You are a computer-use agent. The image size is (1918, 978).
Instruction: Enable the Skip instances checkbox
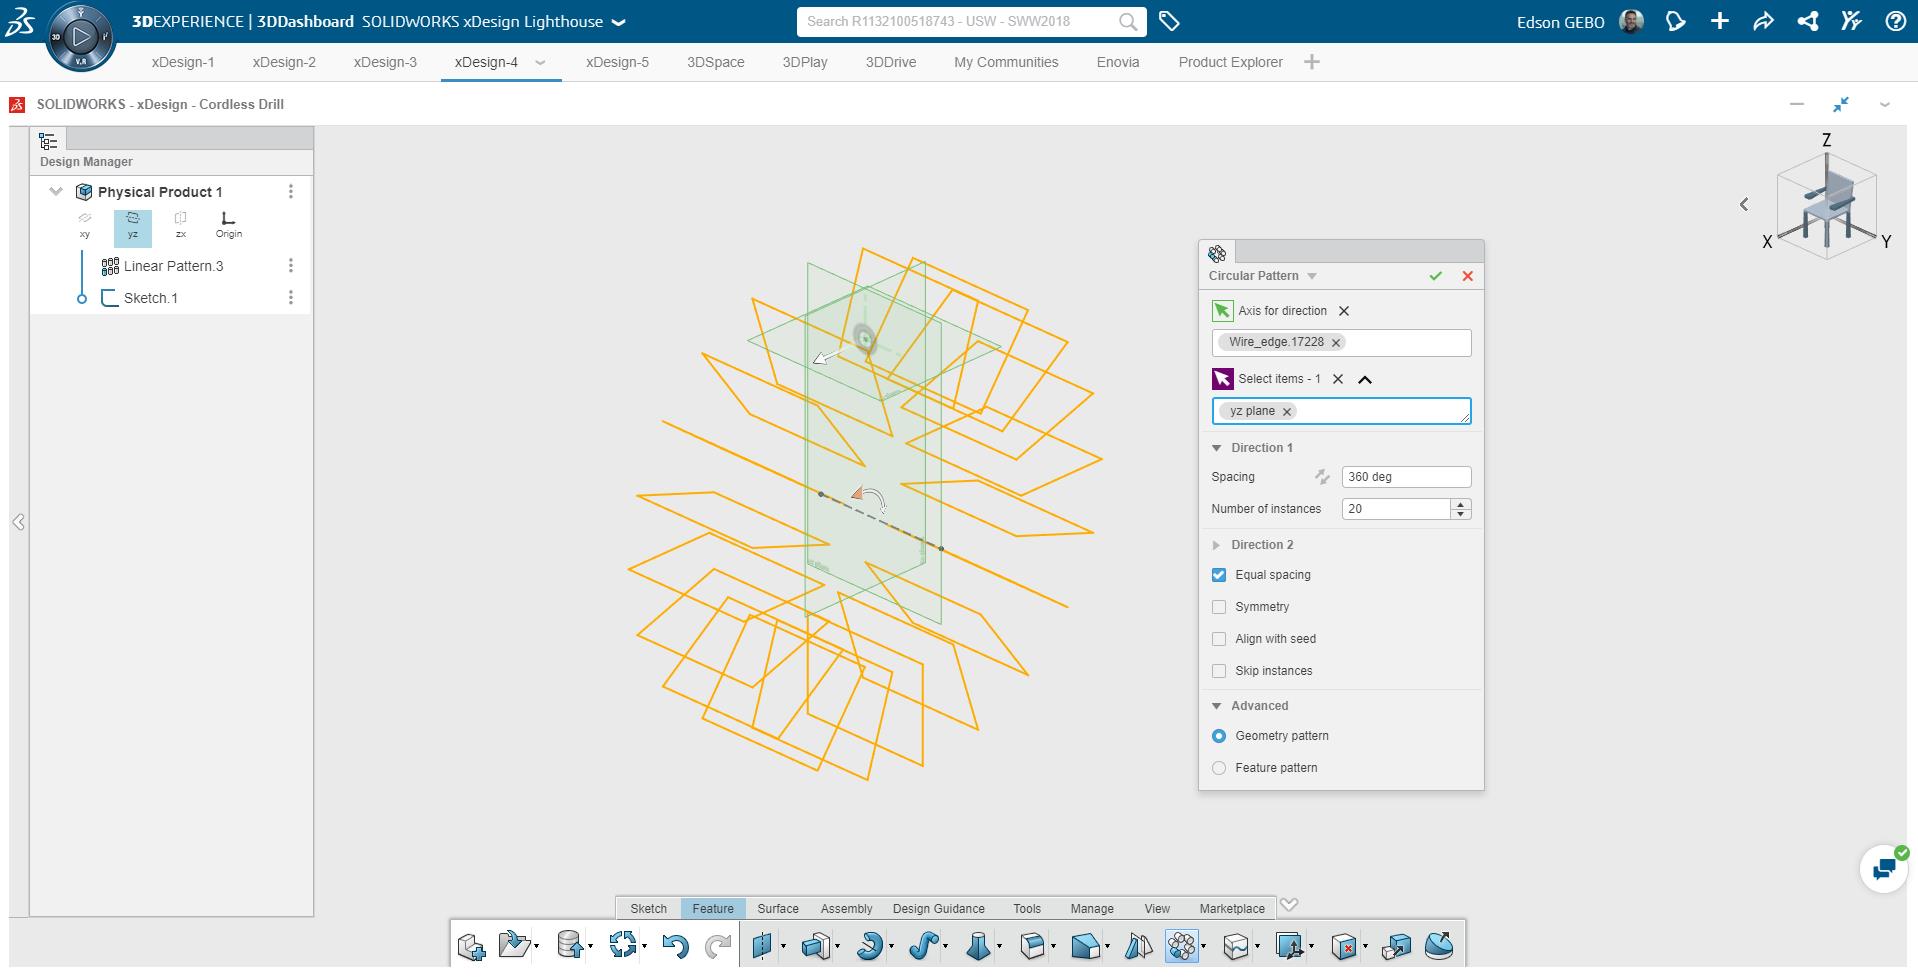[1219, 671]
